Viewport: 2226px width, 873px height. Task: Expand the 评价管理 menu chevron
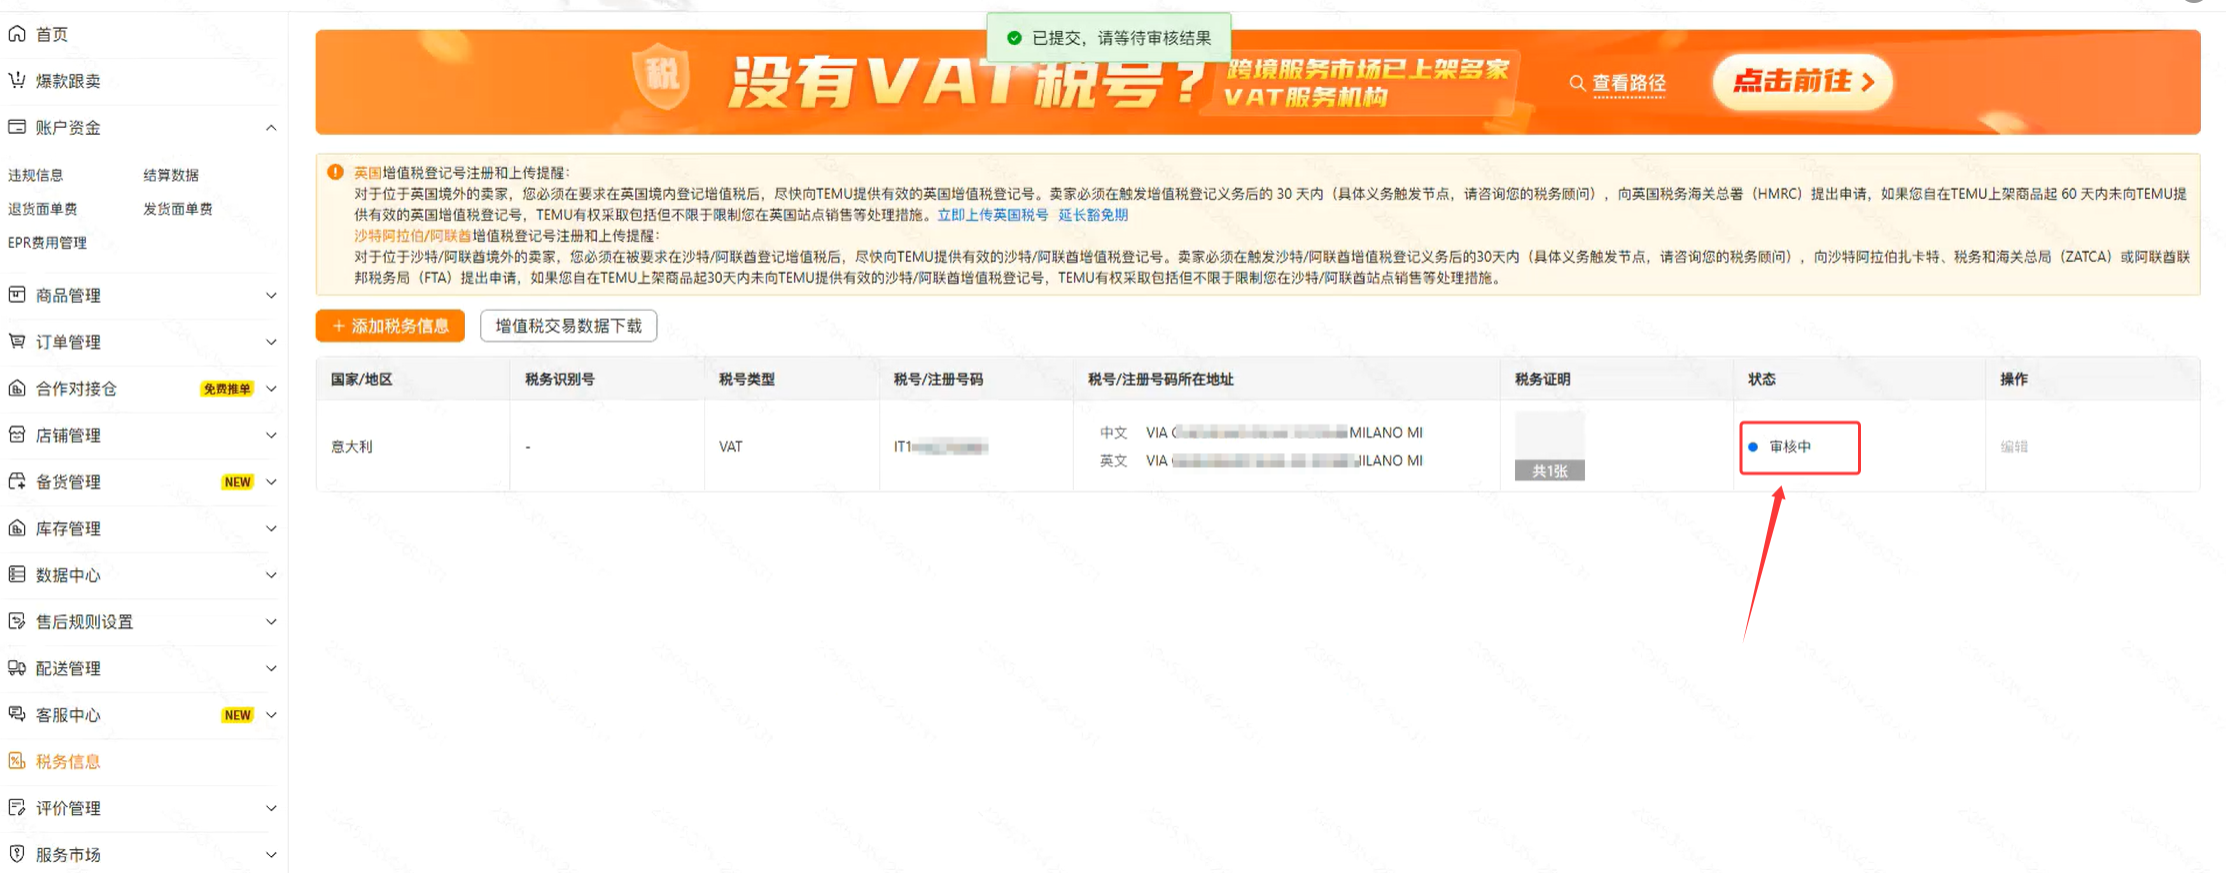point(271,808)
